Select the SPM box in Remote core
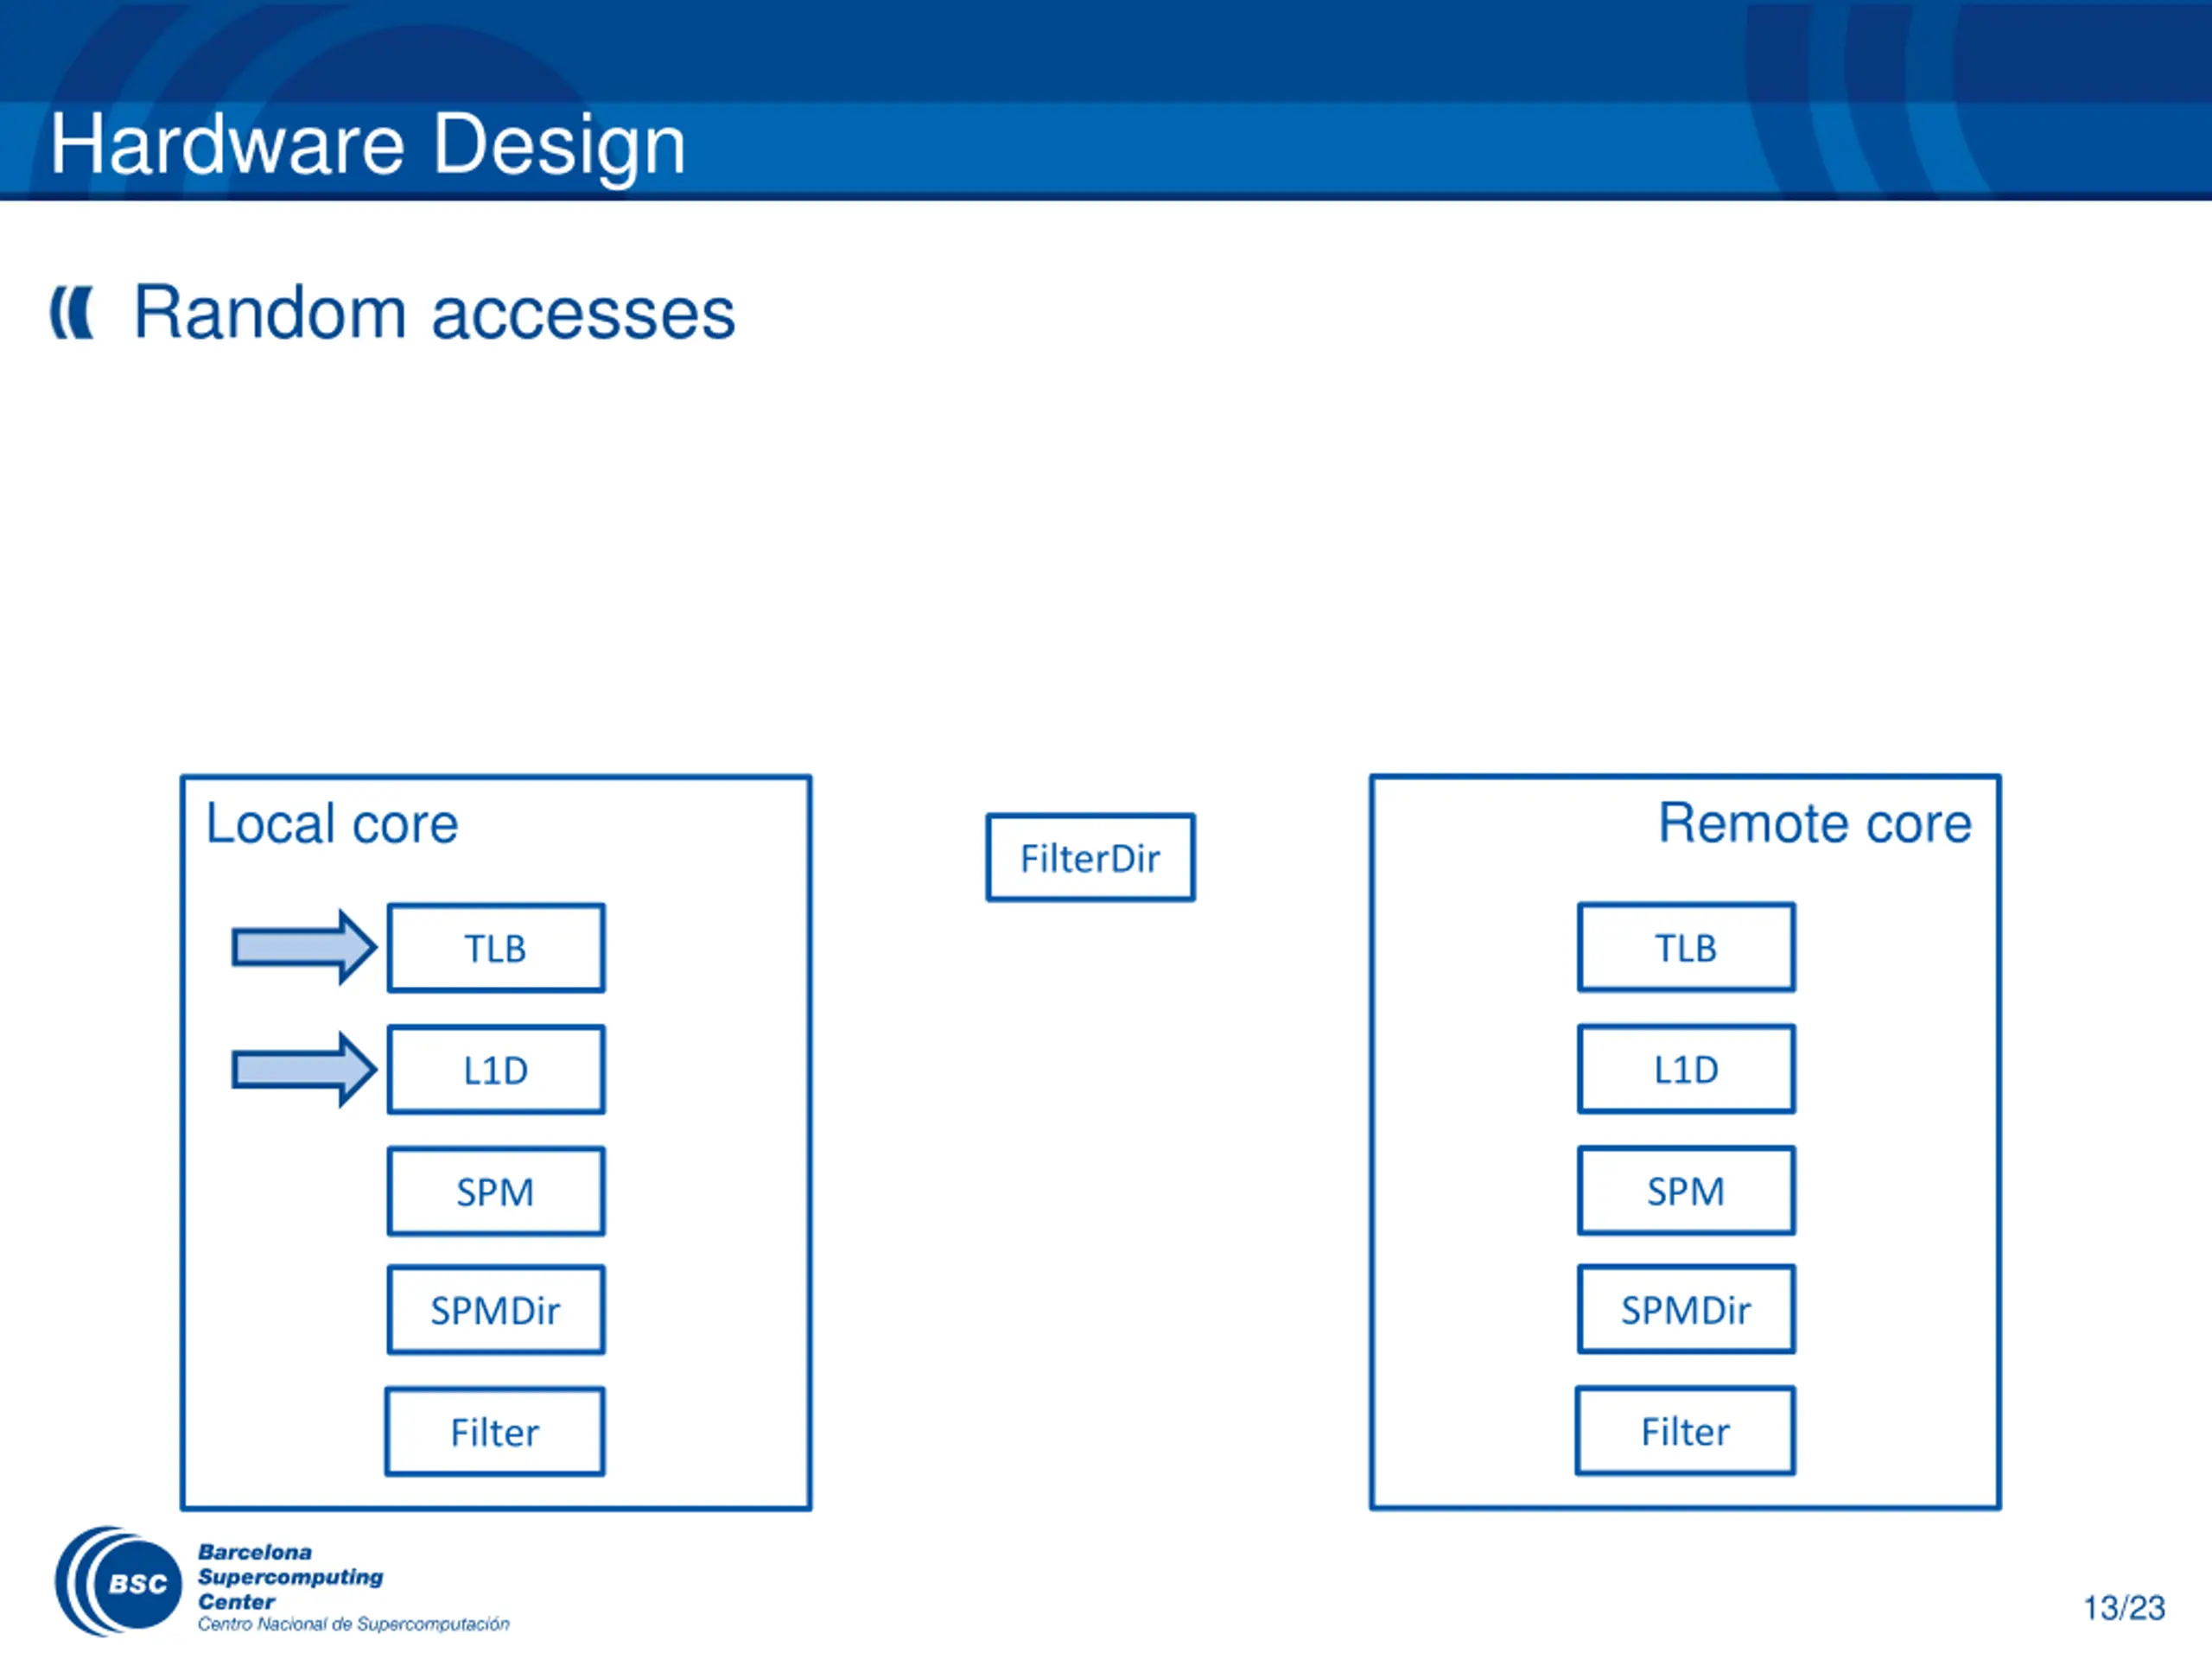 [1687, 1191]
